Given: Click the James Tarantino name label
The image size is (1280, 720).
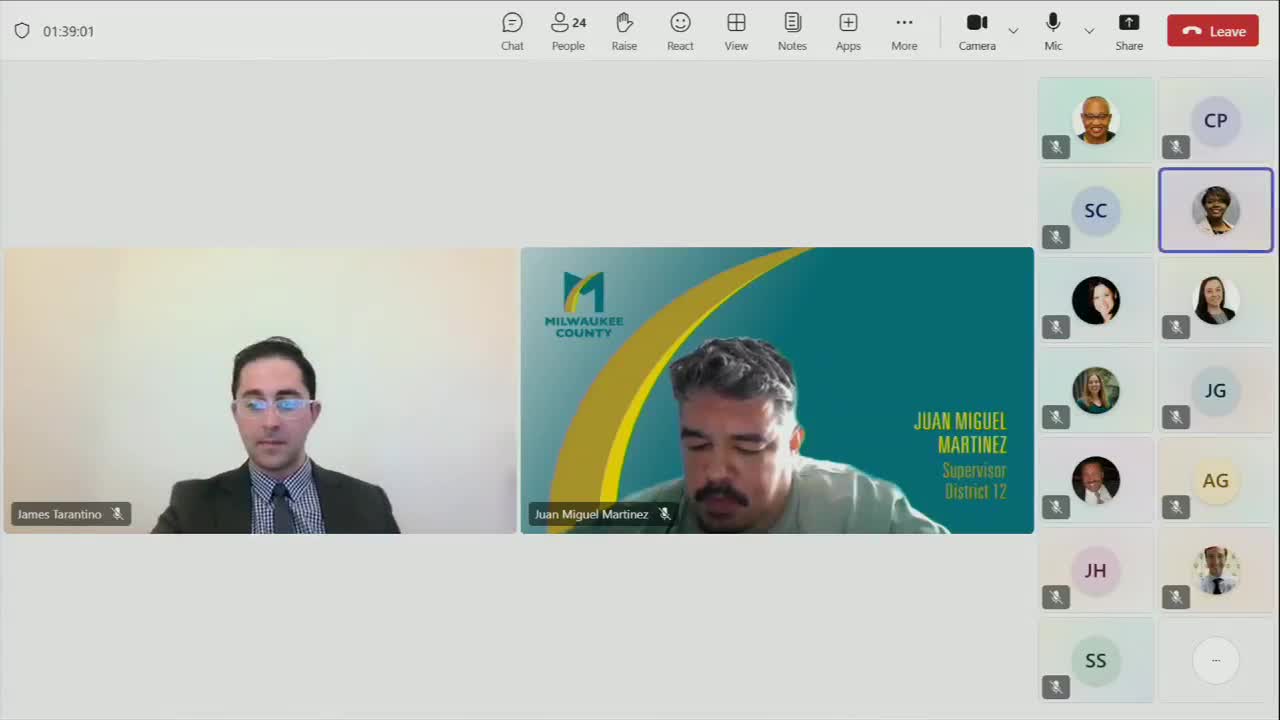Looking at the screenshot, I should (59, 514).
